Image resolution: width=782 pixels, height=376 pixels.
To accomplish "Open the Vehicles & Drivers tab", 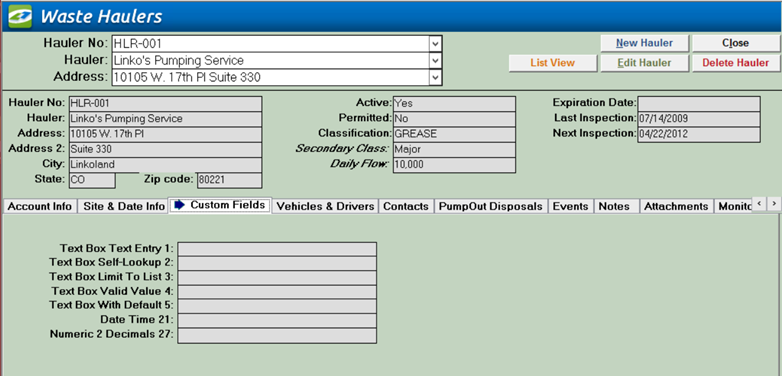I will (x=325, y=206).
